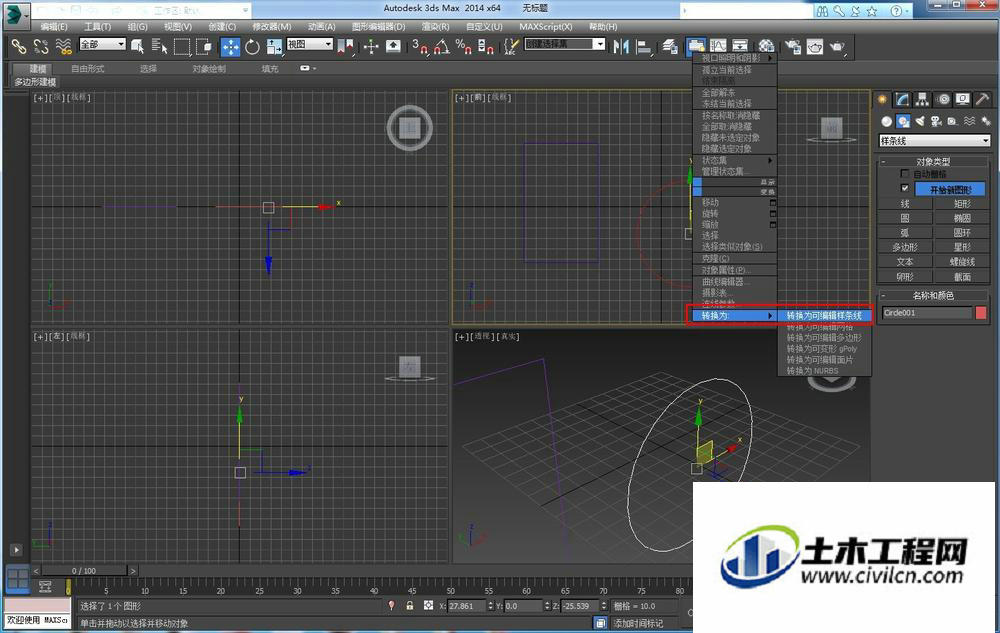Open the Render Setup teapot icon
This screenshot has width=1000, height=633.
(793, 47)
